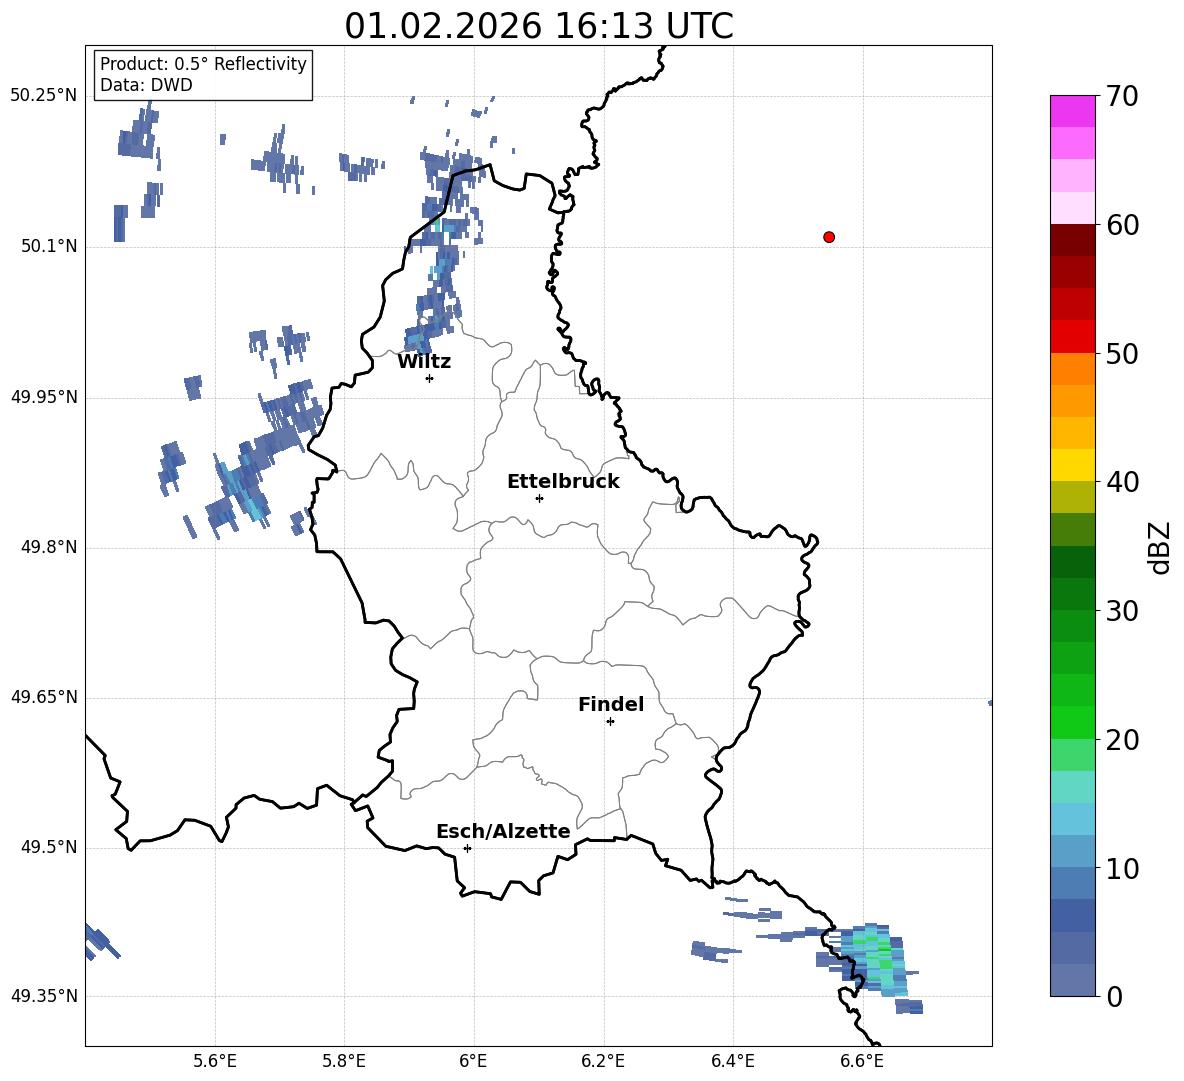Viewport: 1184px width, 1081px height.
Task: Click the dBZ colorbar axis label
Action: [1159, 547]
